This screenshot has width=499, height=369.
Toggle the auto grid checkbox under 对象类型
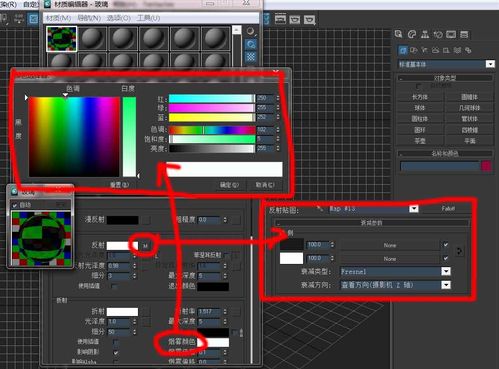point(418,86)
